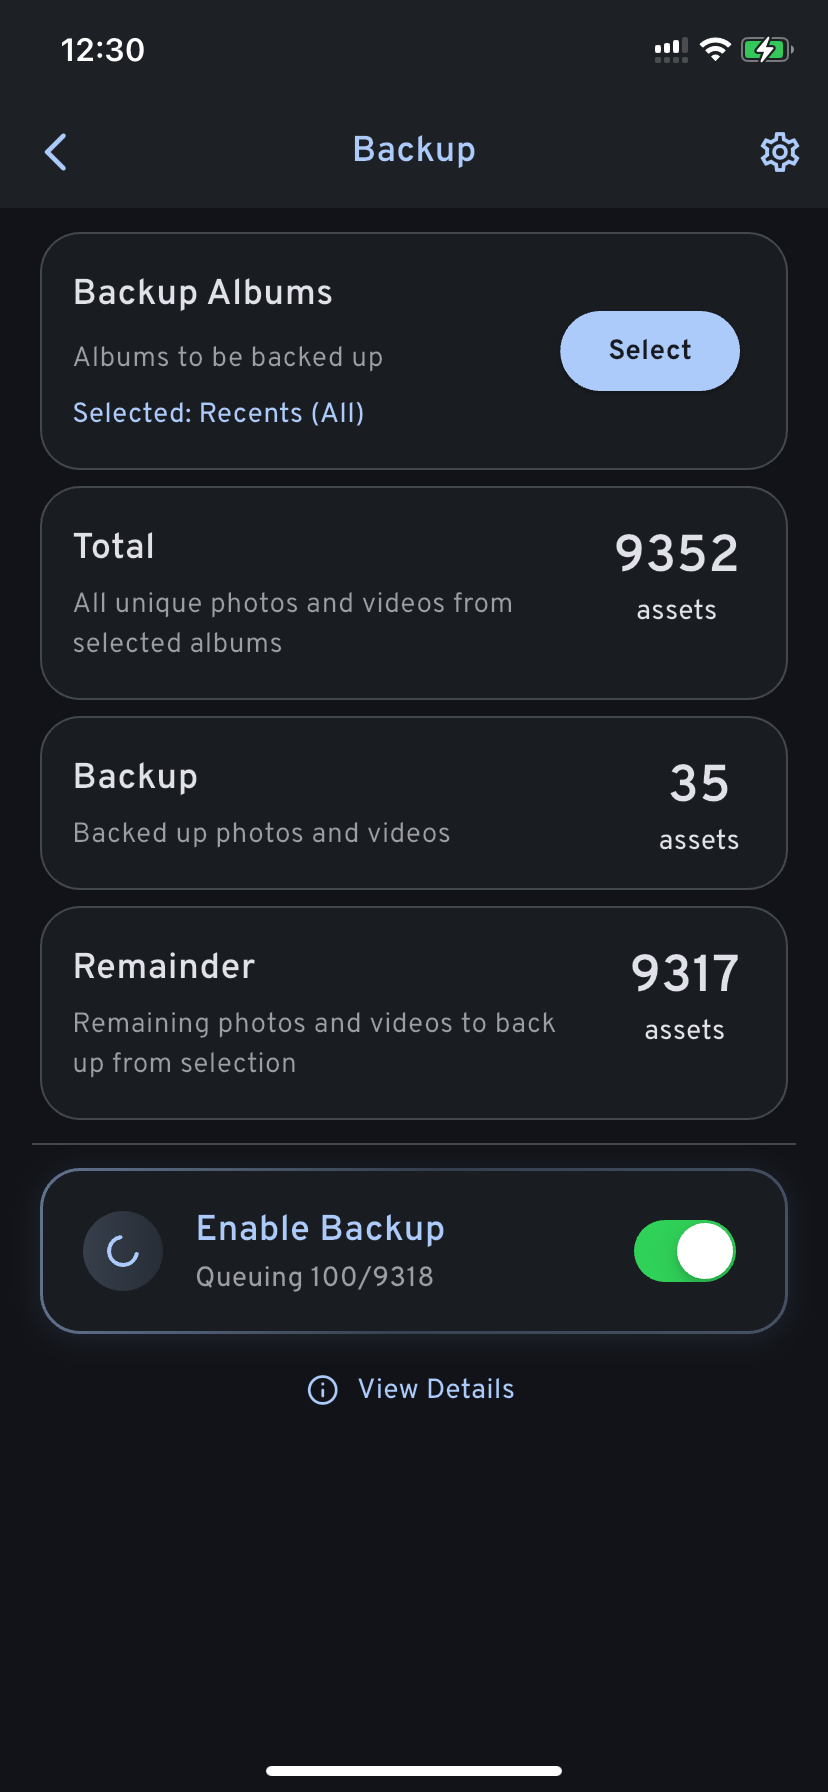Click the 9317 remaining assets count
This screenshot has width=828, height=1792.
pos(685,974)
